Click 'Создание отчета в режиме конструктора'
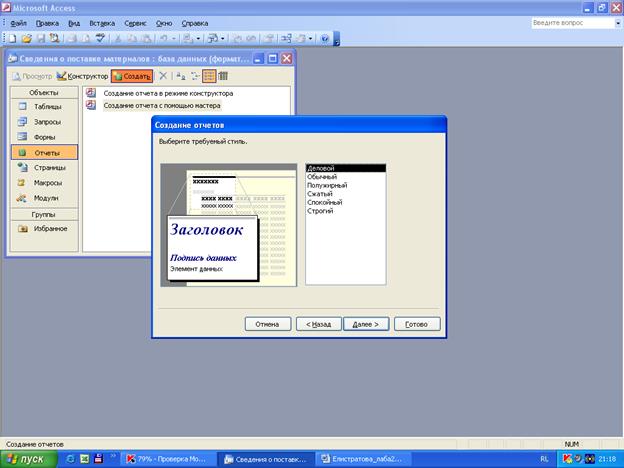The image size is (624, 468). (x=168, y=94)
